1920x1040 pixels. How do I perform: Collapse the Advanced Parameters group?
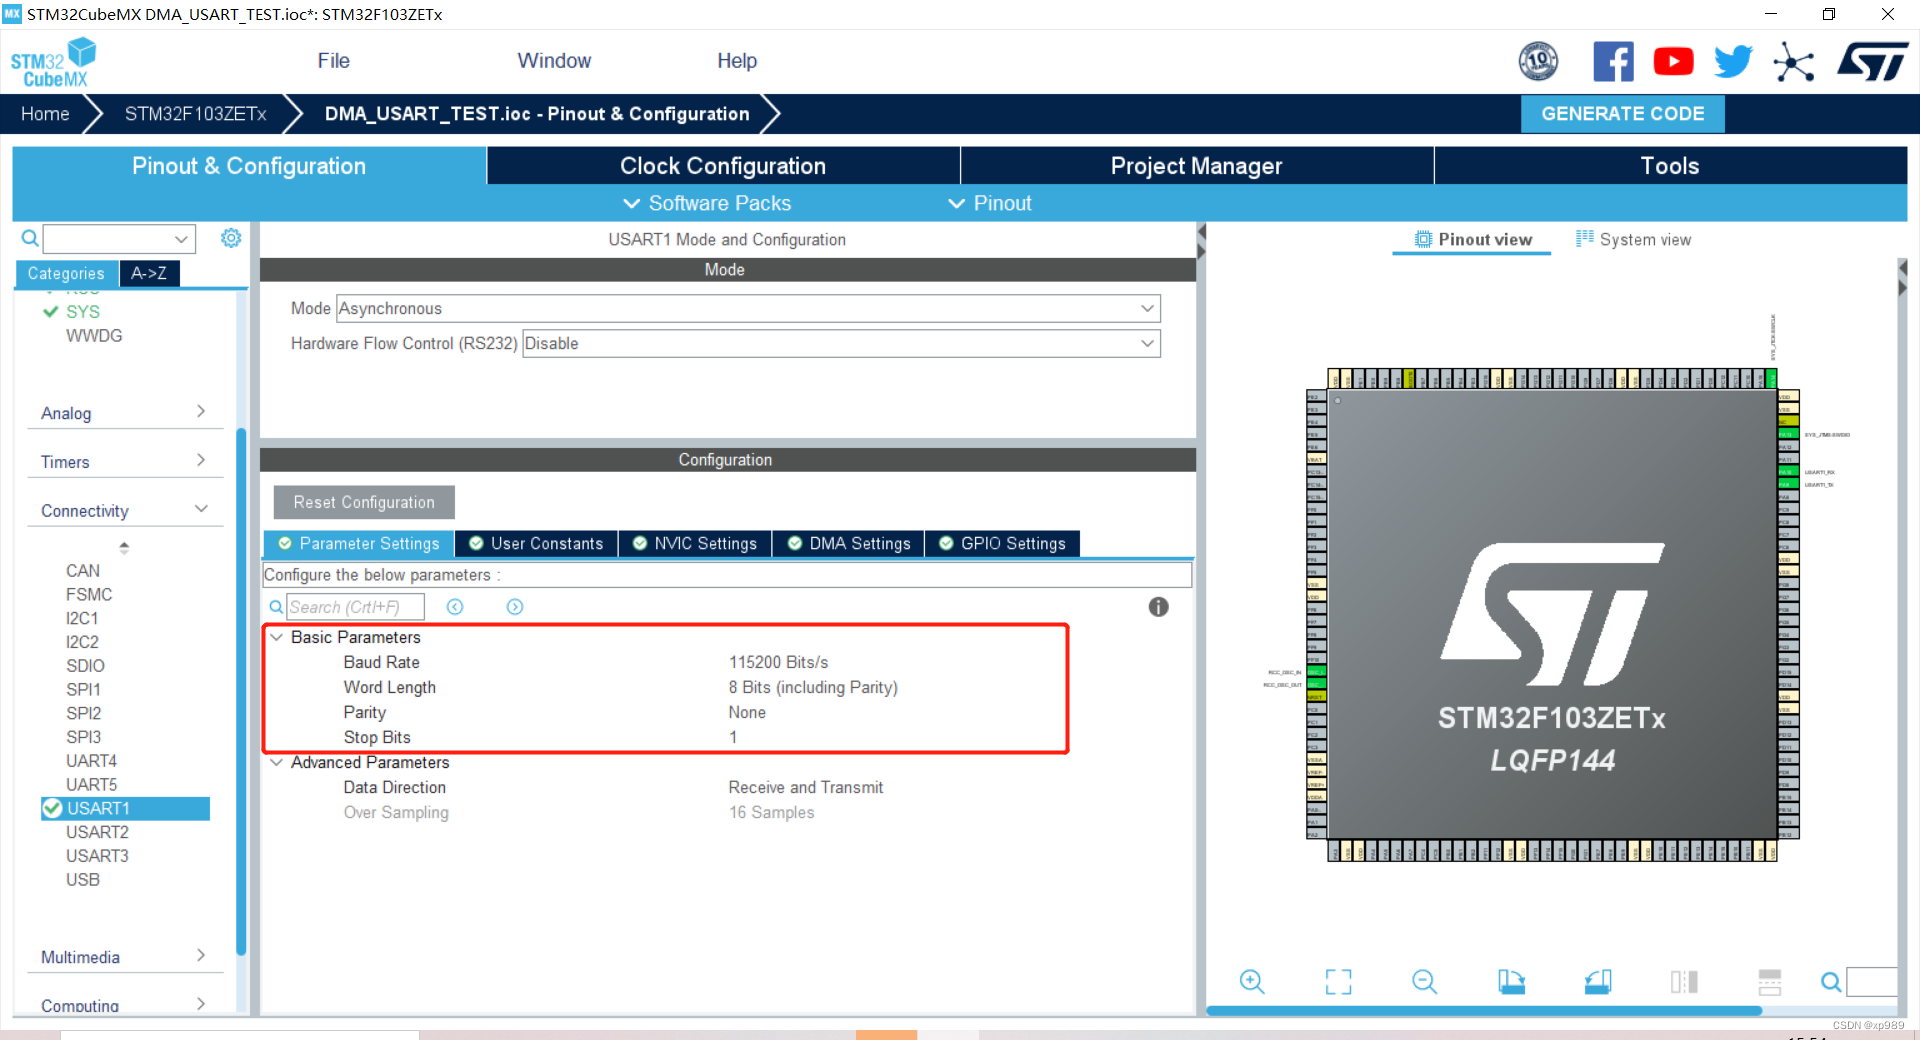(x=277, y=762)
